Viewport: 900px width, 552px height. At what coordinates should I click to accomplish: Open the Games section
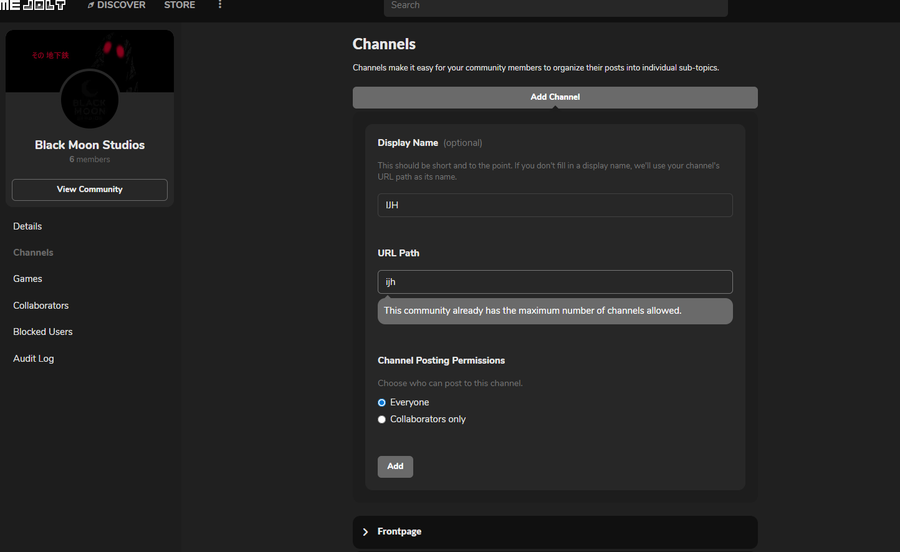coord(28,279)
